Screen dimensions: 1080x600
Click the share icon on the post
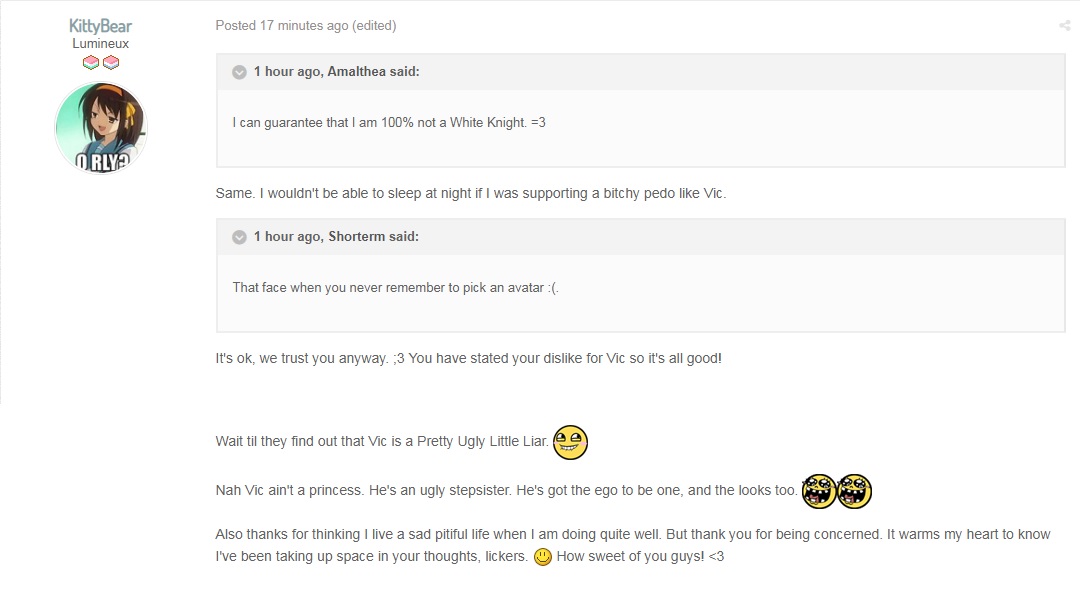click(x=1064, y=26)
